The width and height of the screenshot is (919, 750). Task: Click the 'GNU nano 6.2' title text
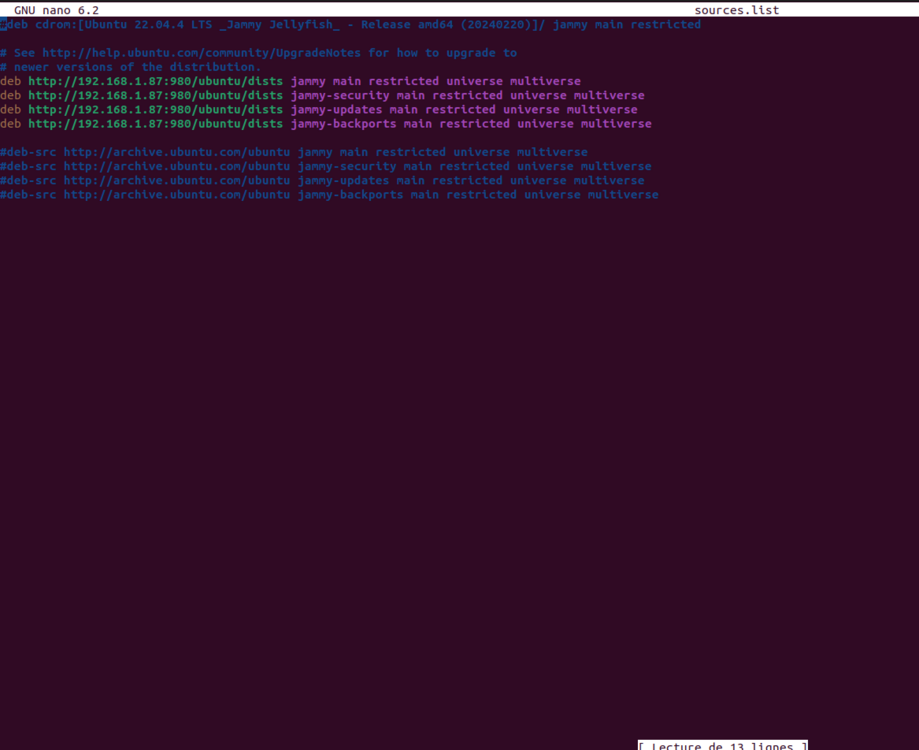(x=56, y=10)
